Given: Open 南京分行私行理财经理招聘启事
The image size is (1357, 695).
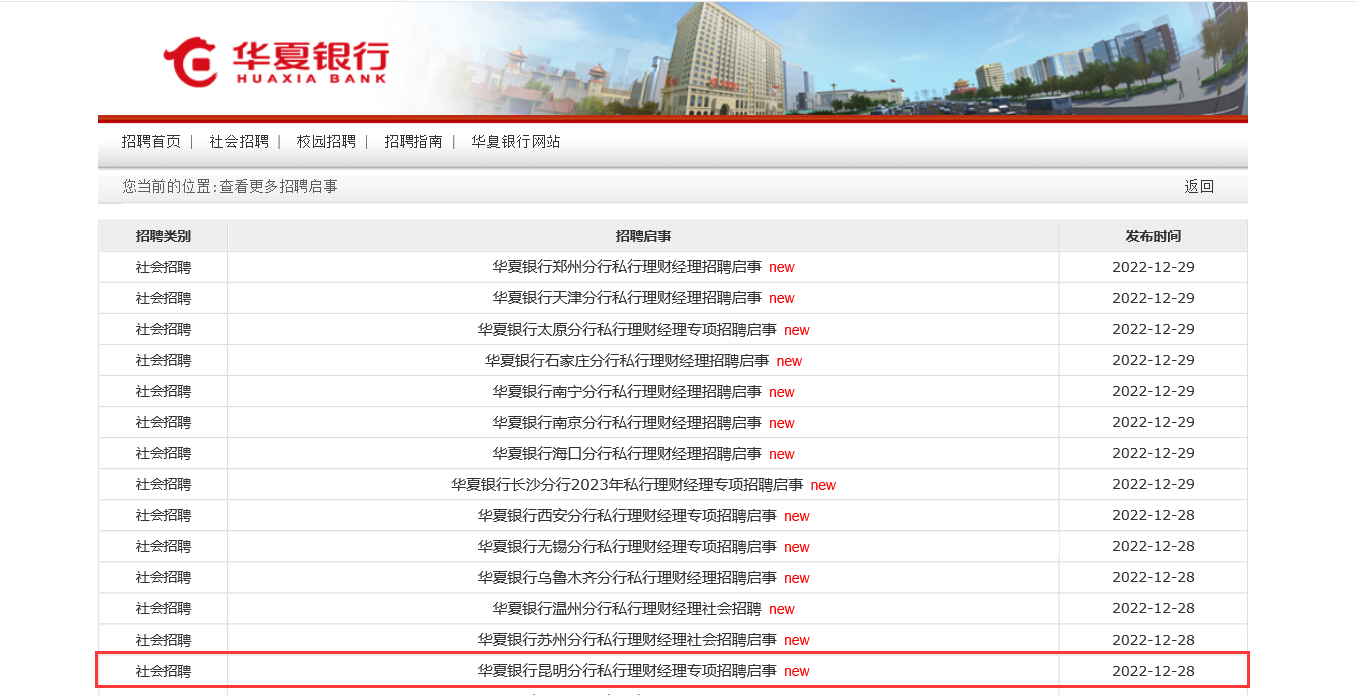Looking at the screenshot, I should 627,422.
